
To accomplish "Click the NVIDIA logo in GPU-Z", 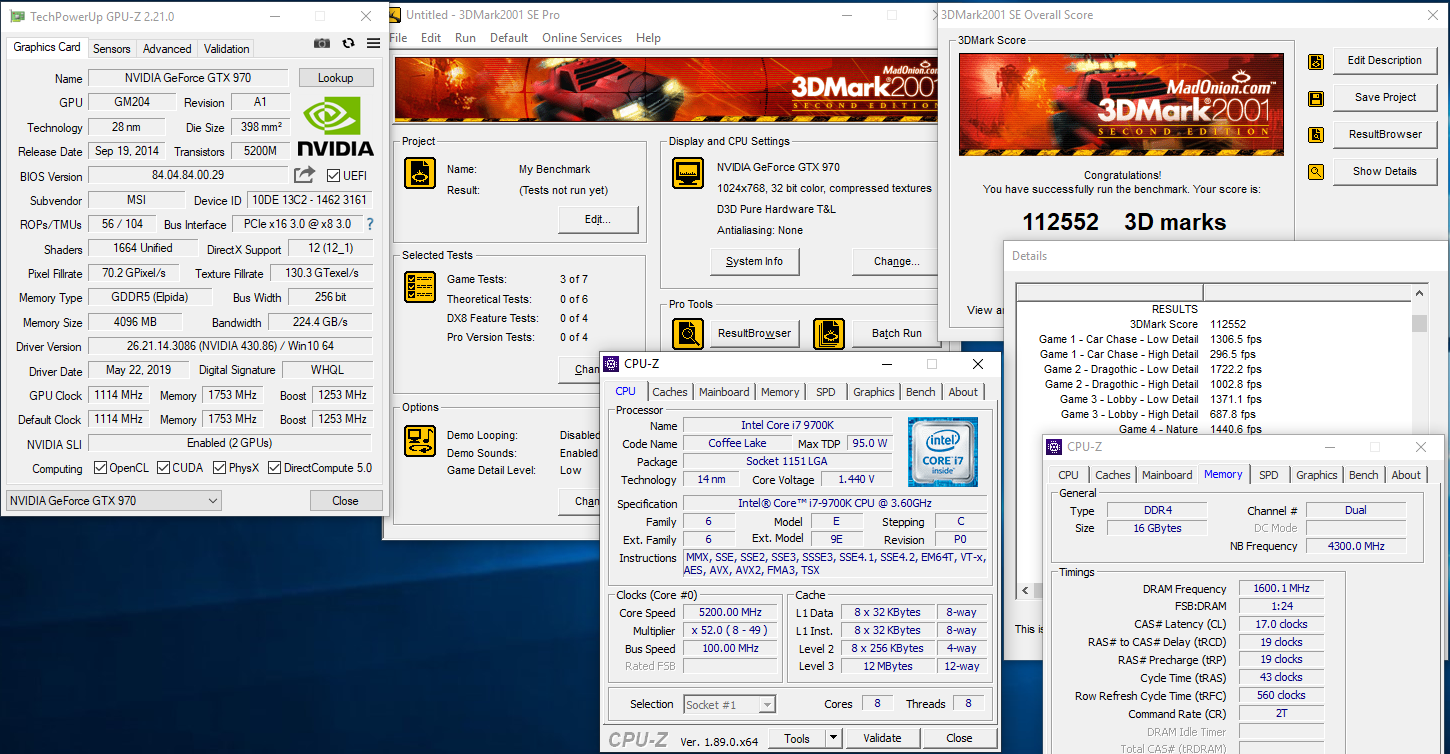I will click(x=336, y=127).
